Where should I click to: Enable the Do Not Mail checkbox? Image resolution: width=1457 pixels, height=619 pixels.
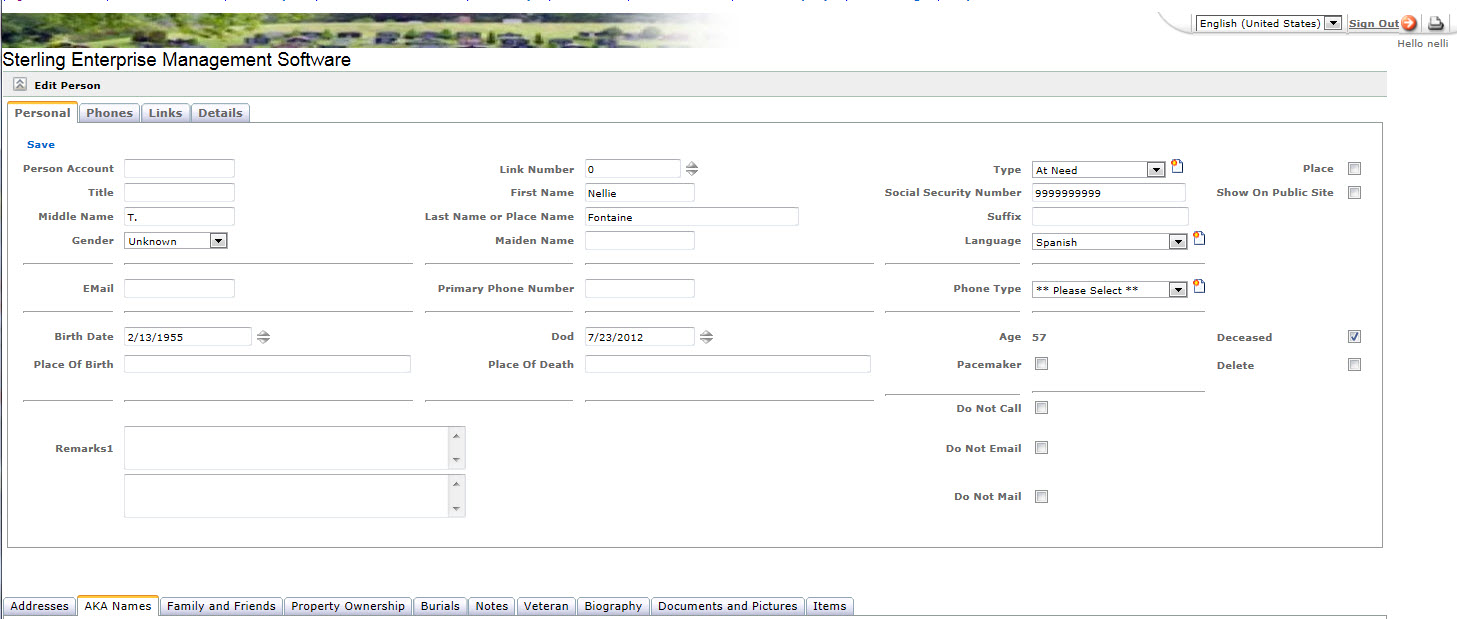pos(1041,496)
